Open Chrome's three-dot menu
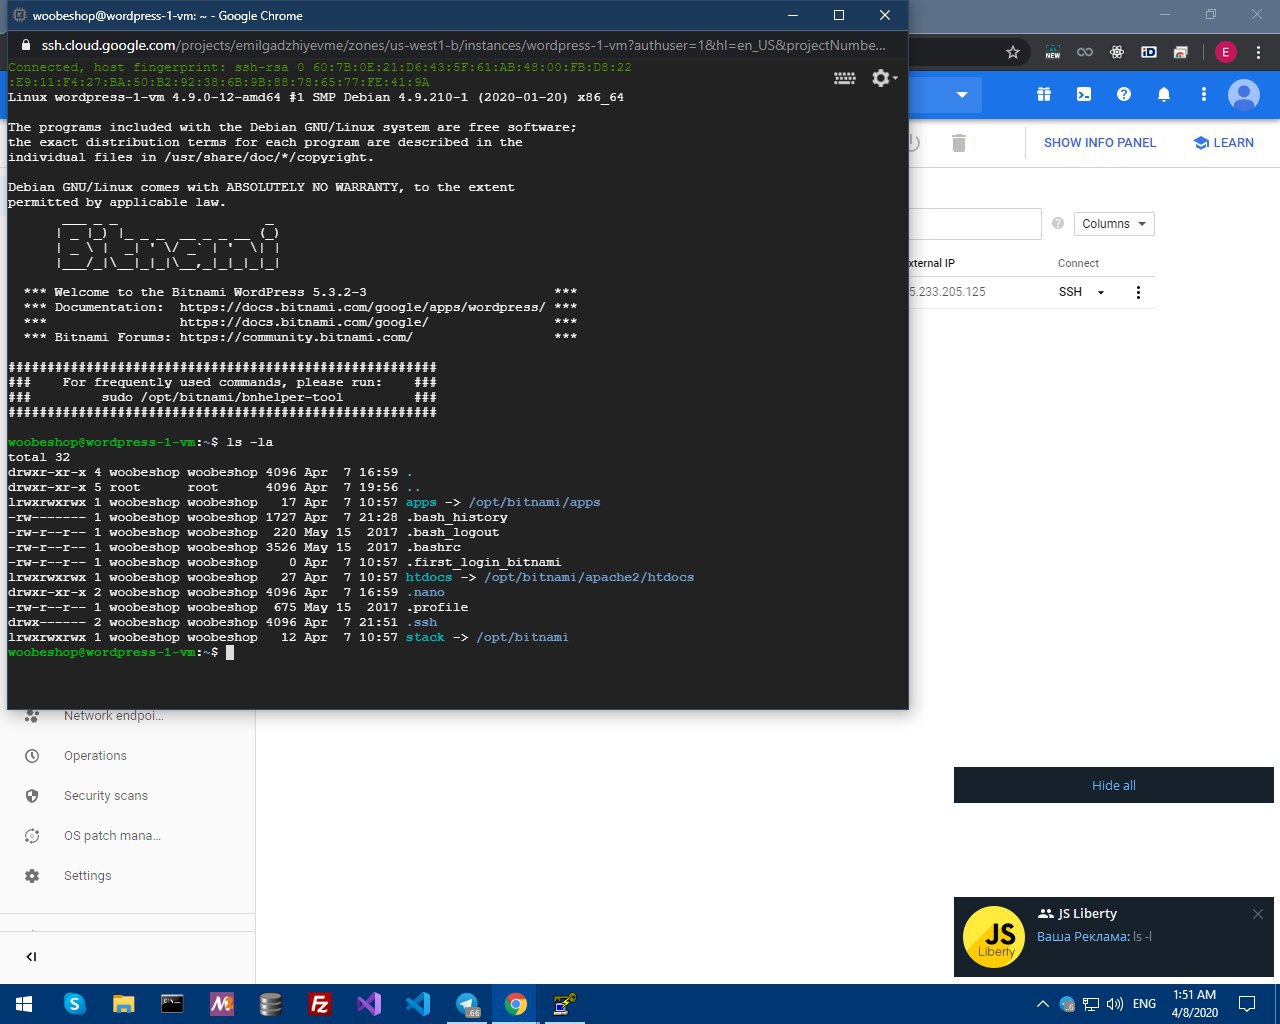The height and width of the screenshot is (1024, 1280). [x=1258, y=52]
